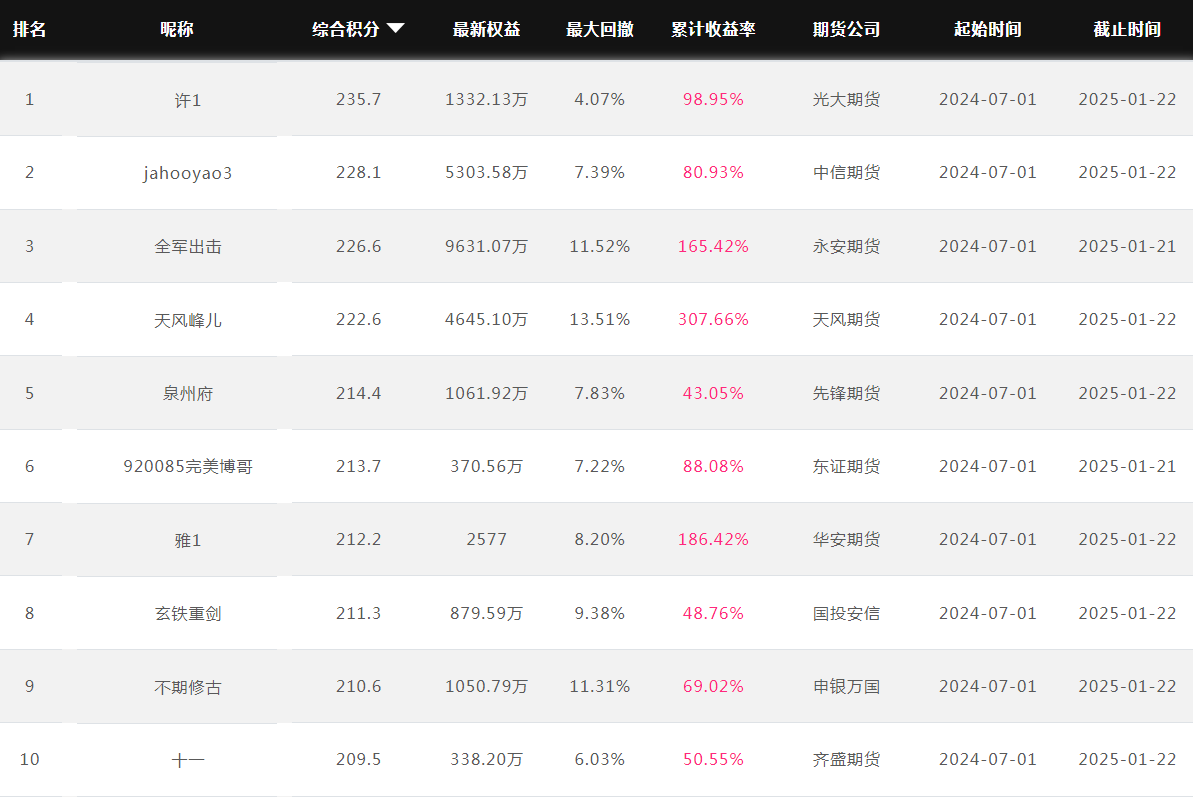Screen dimensions: 1193x797
Task: Click end date 2025-01-21 for 920085完美博哥
Action: pyautogui.click(x=1127, y=466)
